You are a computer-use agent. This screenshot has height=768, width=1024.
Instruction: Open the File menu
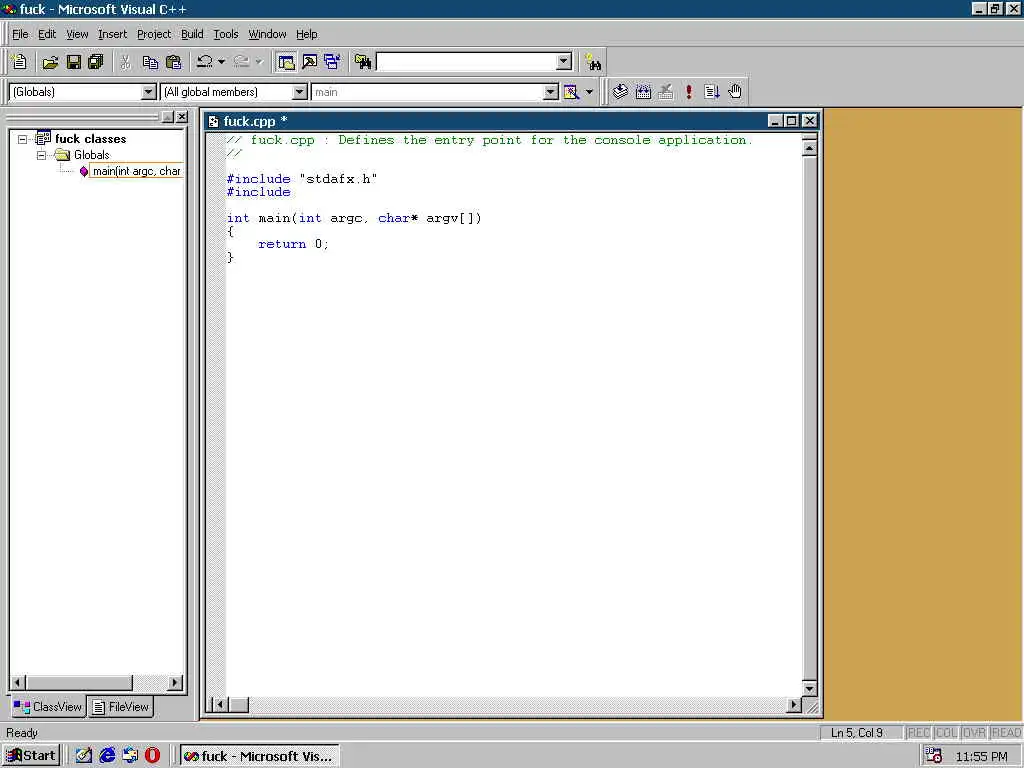coord(20,34)
